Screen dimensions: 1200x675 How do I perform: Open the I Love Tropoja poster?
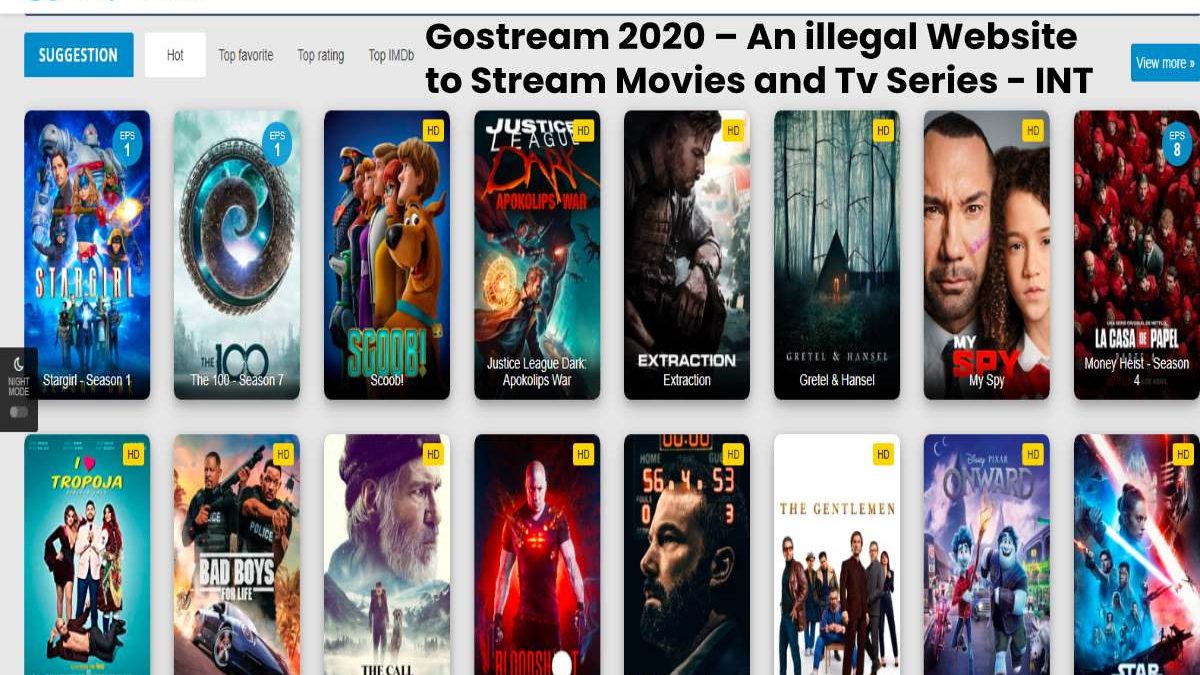click(x=87, y=554)
